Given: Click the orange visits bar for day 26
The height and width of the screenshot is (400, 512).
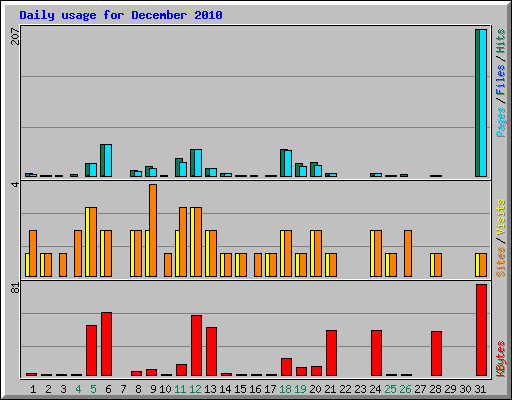Looking at the screenshot, I should pyautogui.click(x=408, y=253).
